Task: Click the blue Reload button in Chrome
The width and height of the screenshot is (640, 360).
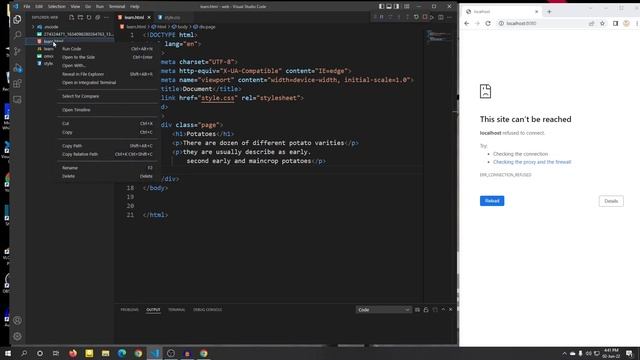Action: [492, 201]
